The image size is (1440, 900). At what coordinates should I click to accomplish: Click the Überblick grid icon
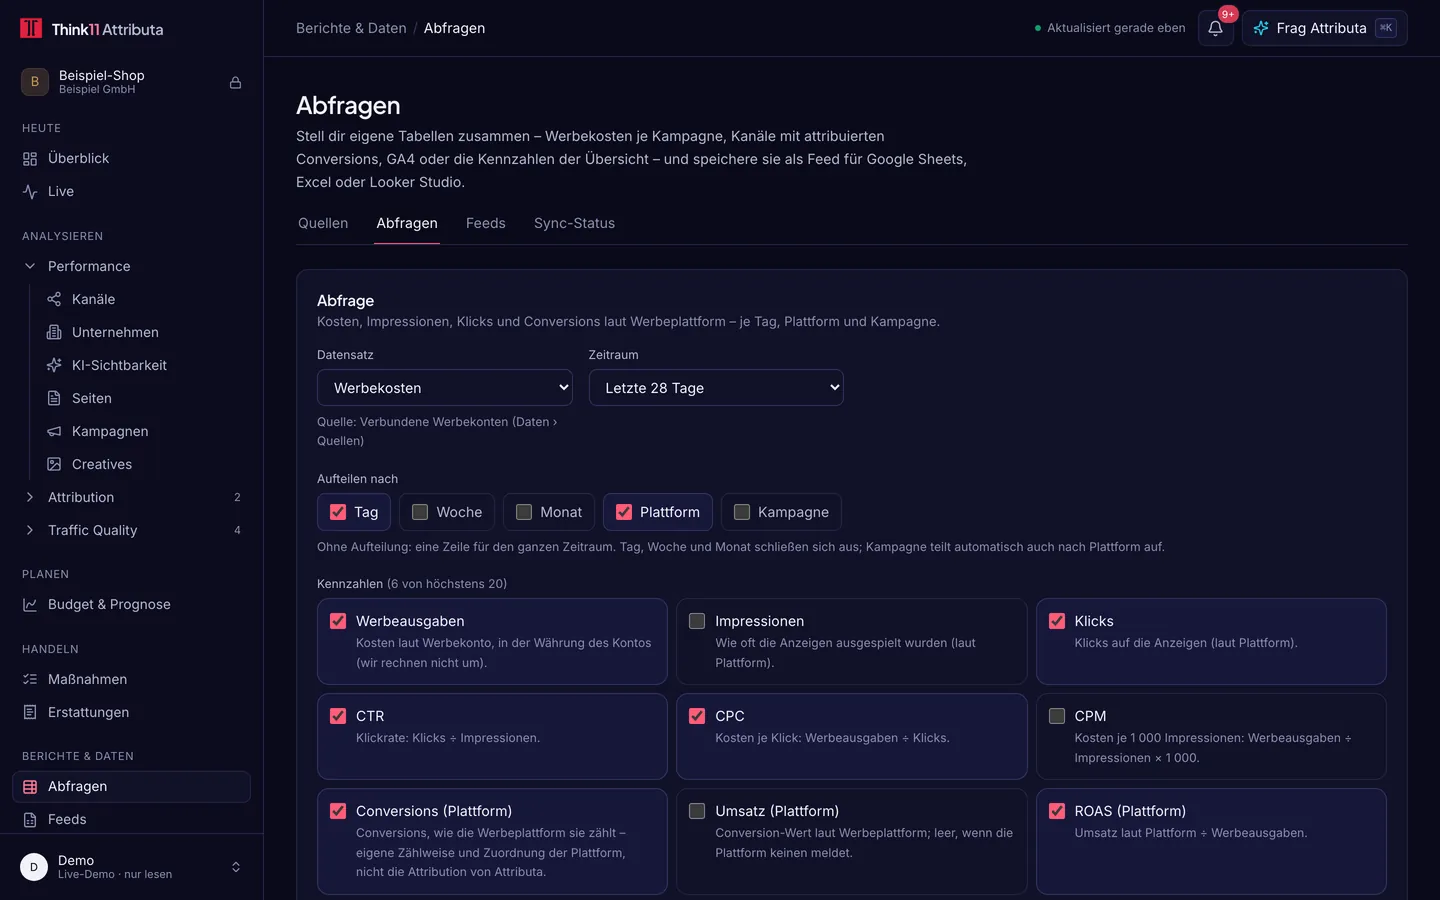coord(30,158)
